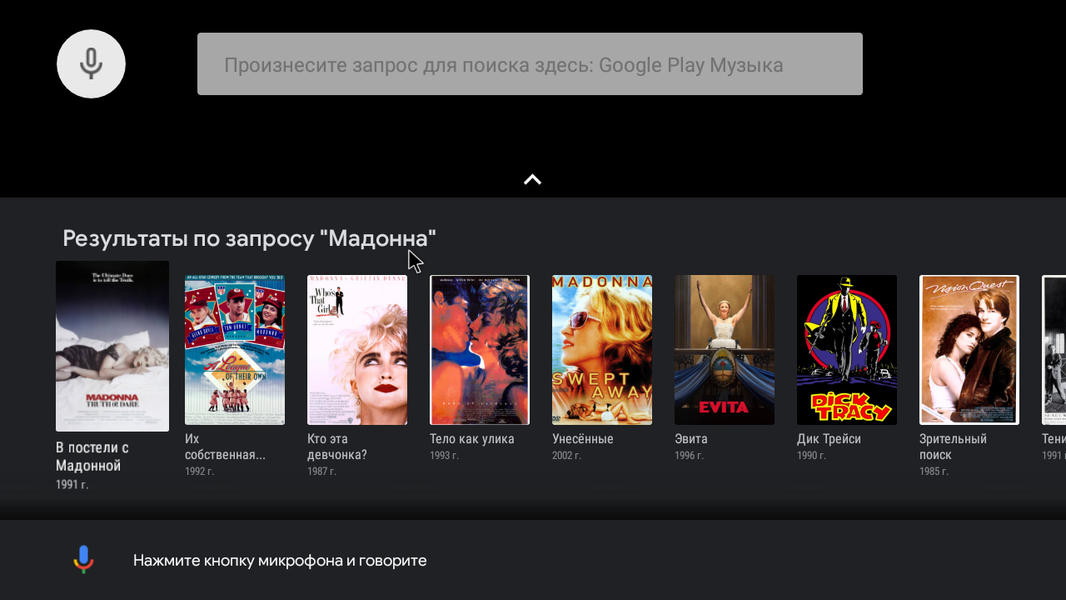Viewport: 1066px width, 600px height.
Task: Click the round microphone voice search button
Action: click(x=91, y=64)
